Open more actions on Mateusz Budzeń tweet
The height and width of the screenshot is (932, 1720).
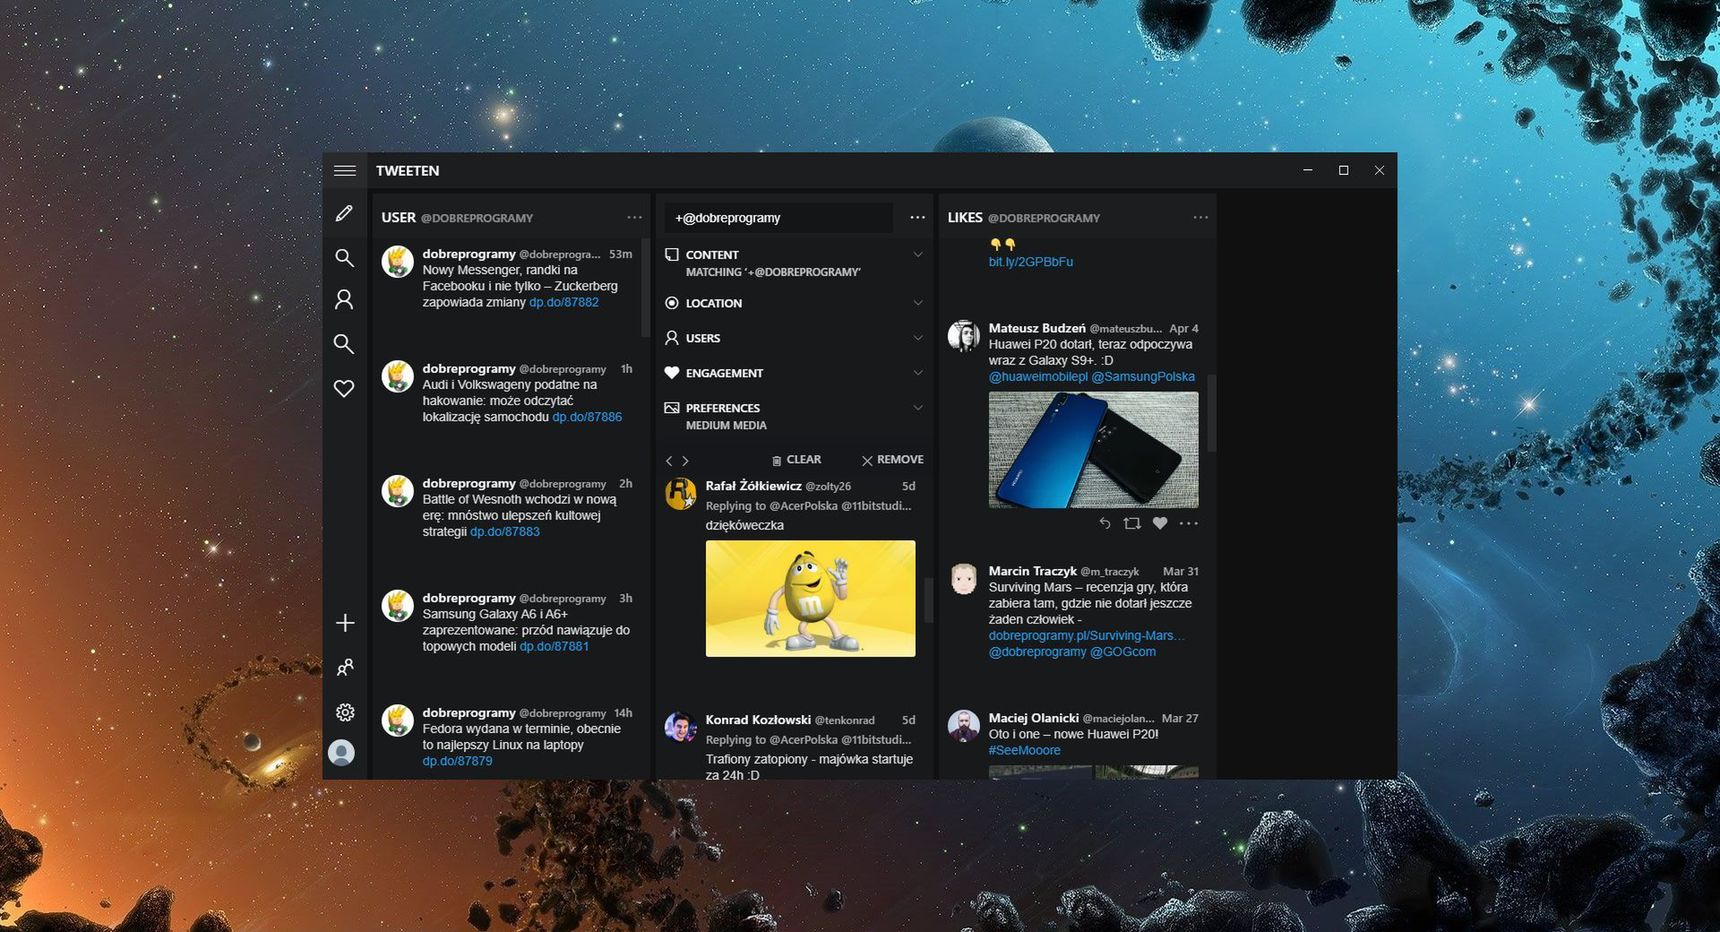[1188, 523]
